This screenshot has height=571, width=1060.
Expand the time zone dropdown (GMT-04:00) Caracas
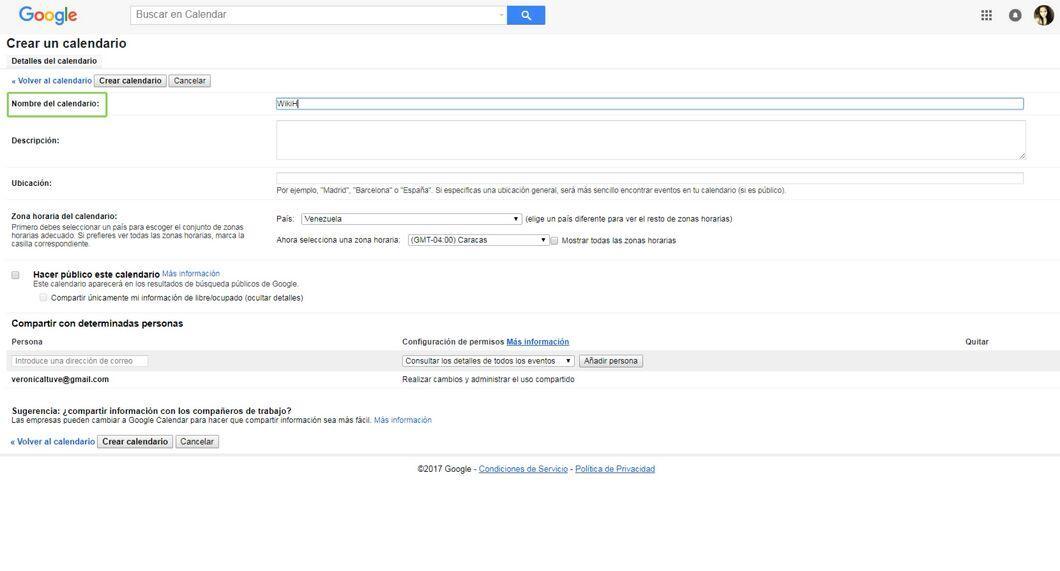[478, 240]
